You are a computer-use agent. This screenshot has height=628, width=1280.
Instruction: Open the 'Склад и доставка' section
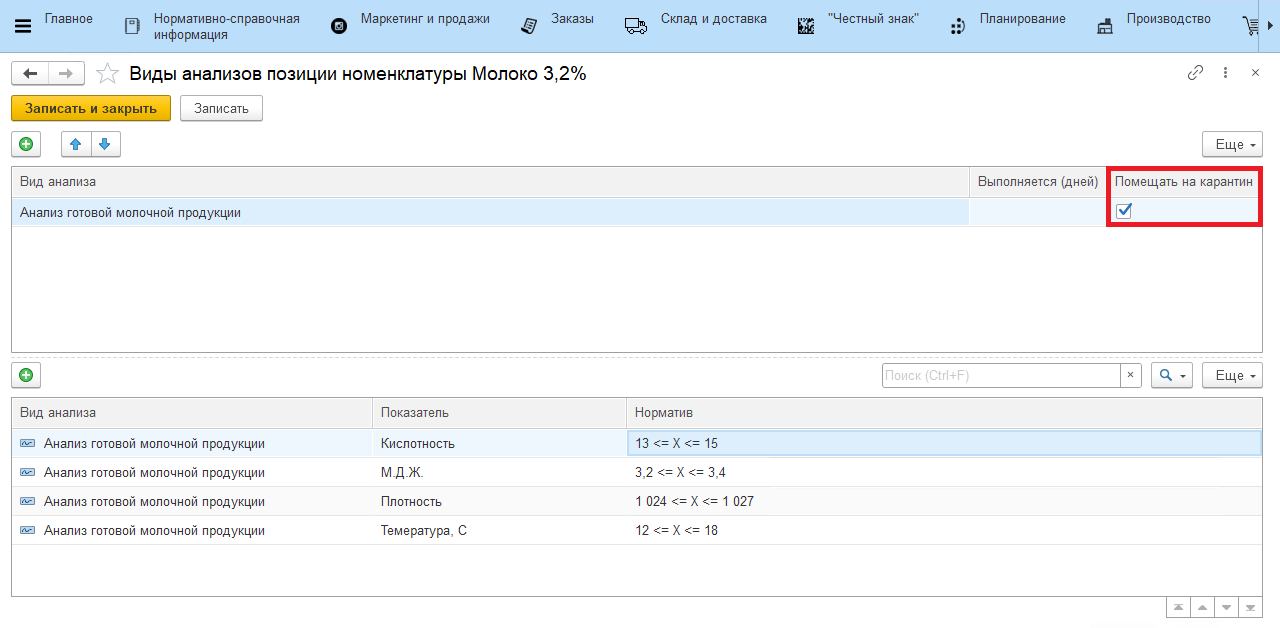pyautogui.click(x=713, y=20)
